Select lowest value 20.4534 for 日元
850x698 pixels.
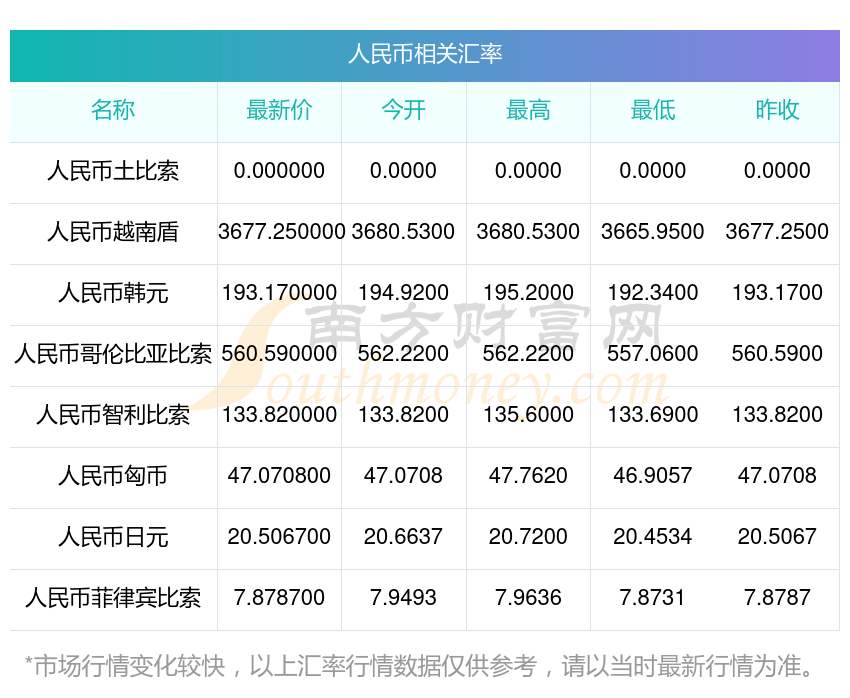[x=653, y=537]
